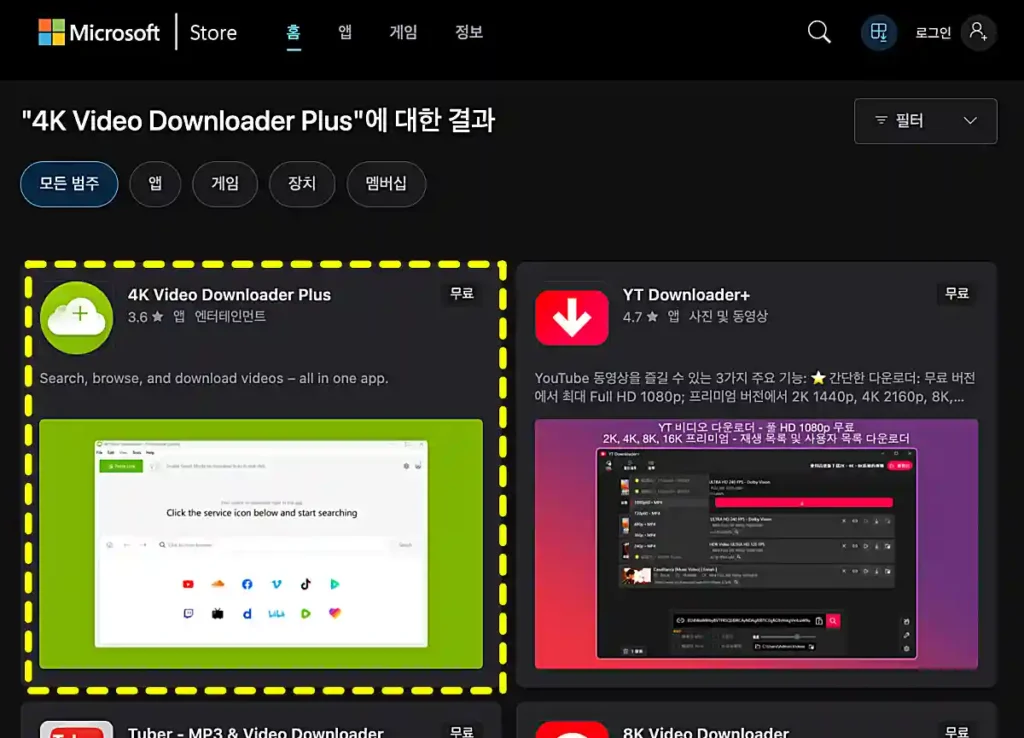
Task: Switch to the 앱 navigation menu item
Action: [x=344, y=31]
